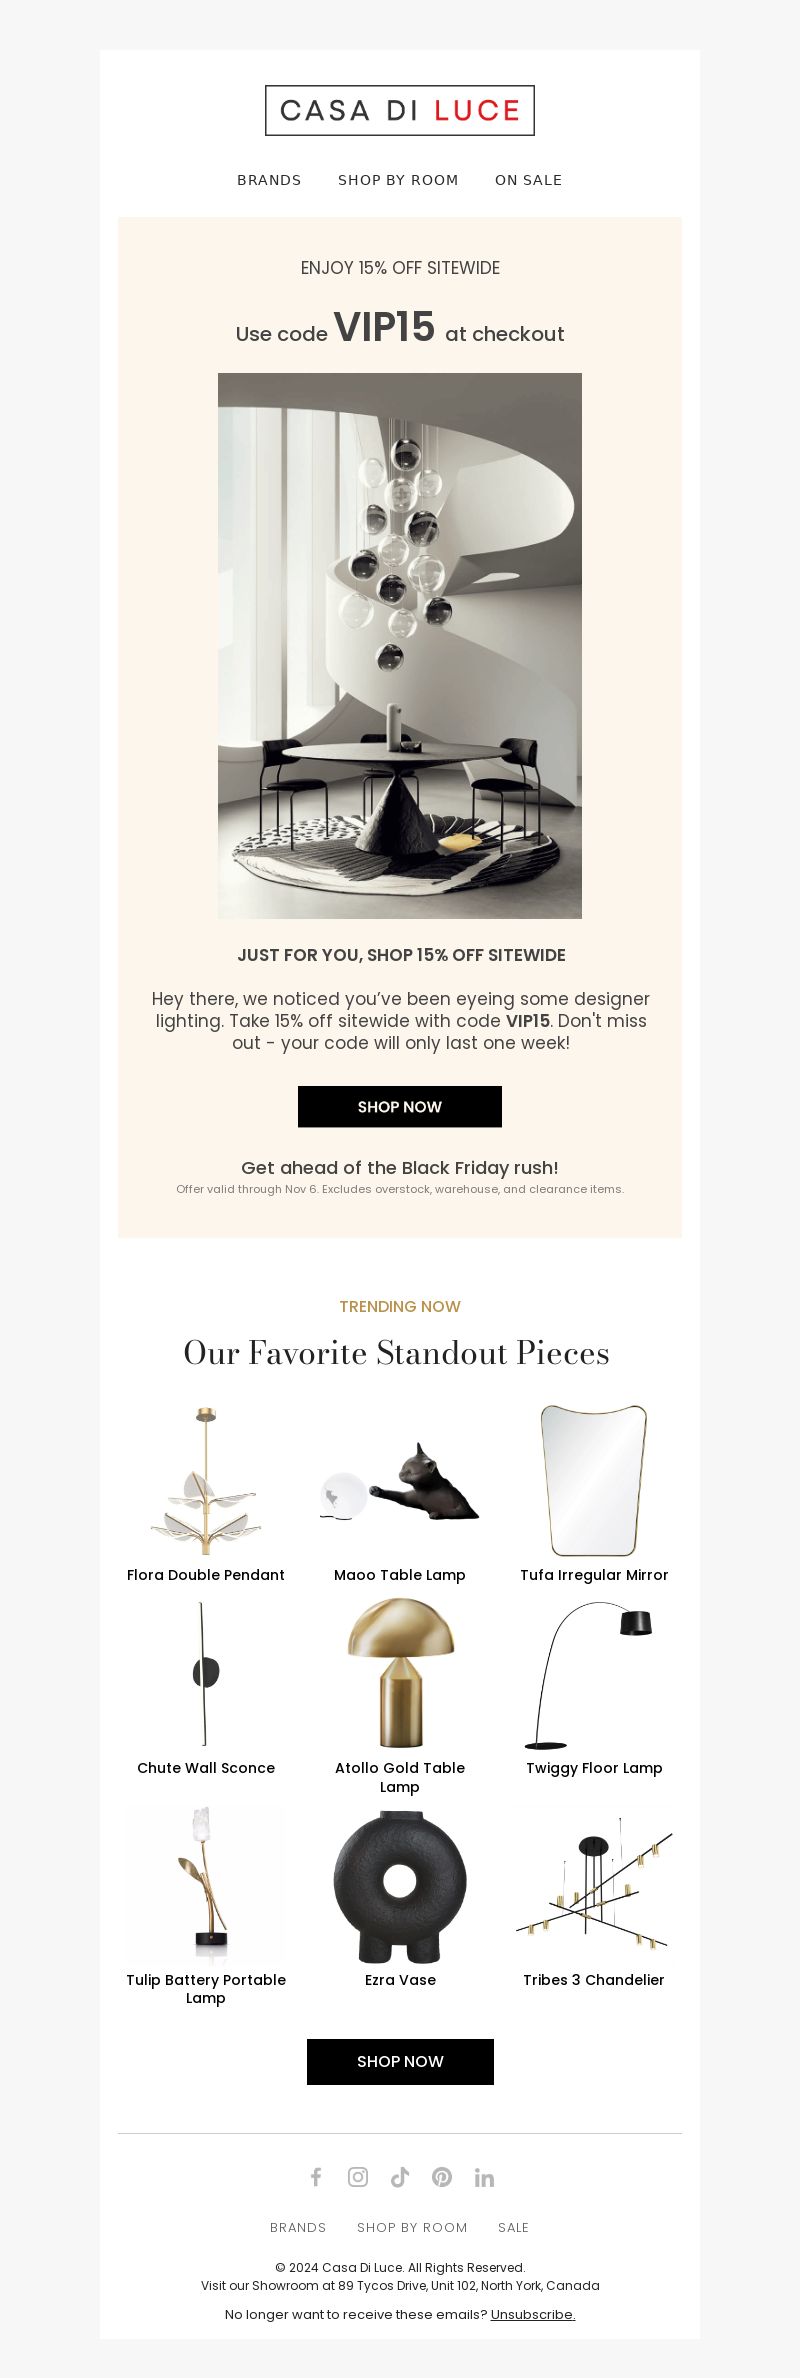Click the hero chandelier staircase image
800x2378 pixels.
[400, 646]
